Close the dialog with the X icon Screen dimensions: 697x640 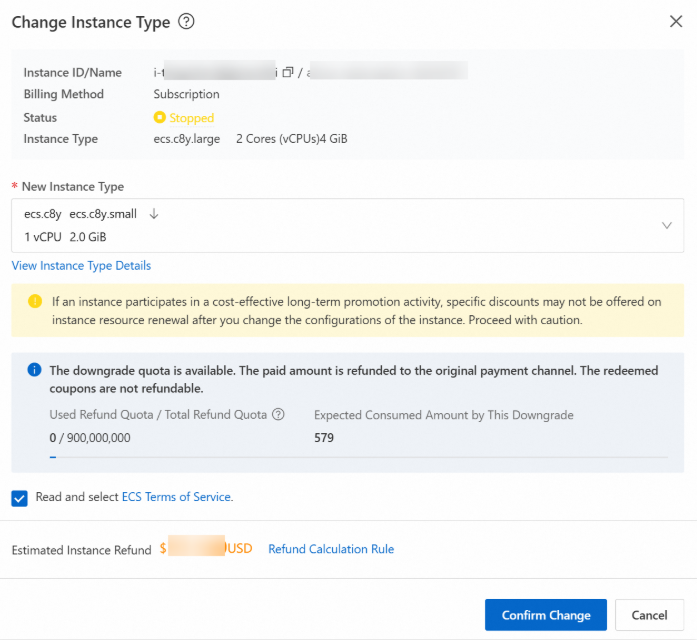675,21
